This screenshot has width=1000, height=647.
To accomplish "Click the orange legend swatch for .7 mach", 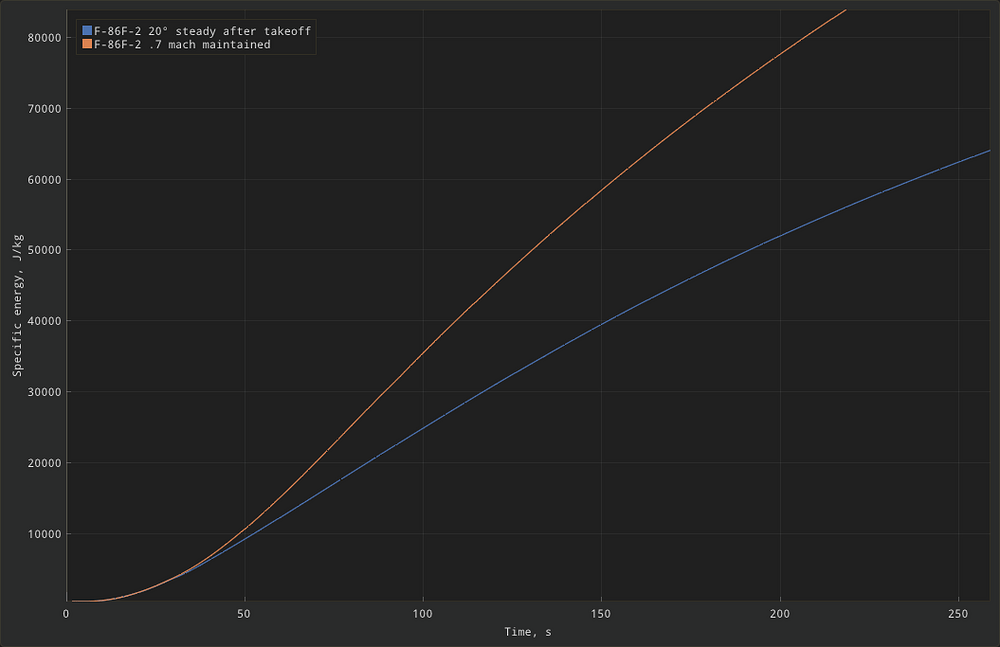I will pyautogui.click(x=87, y=44).
